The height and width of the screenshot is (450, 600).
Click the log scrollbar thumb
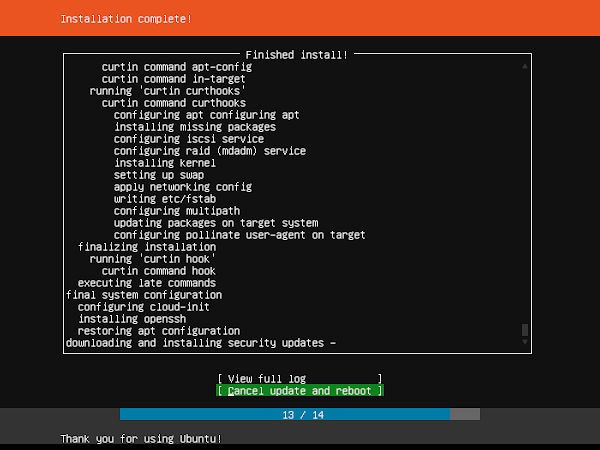(525, 330)
